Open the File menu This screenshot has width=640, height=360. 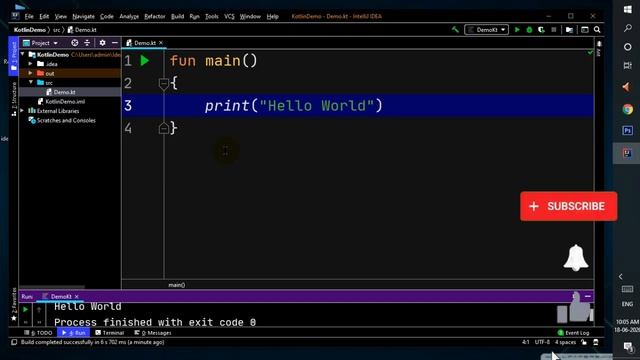[x=29, y=16]
